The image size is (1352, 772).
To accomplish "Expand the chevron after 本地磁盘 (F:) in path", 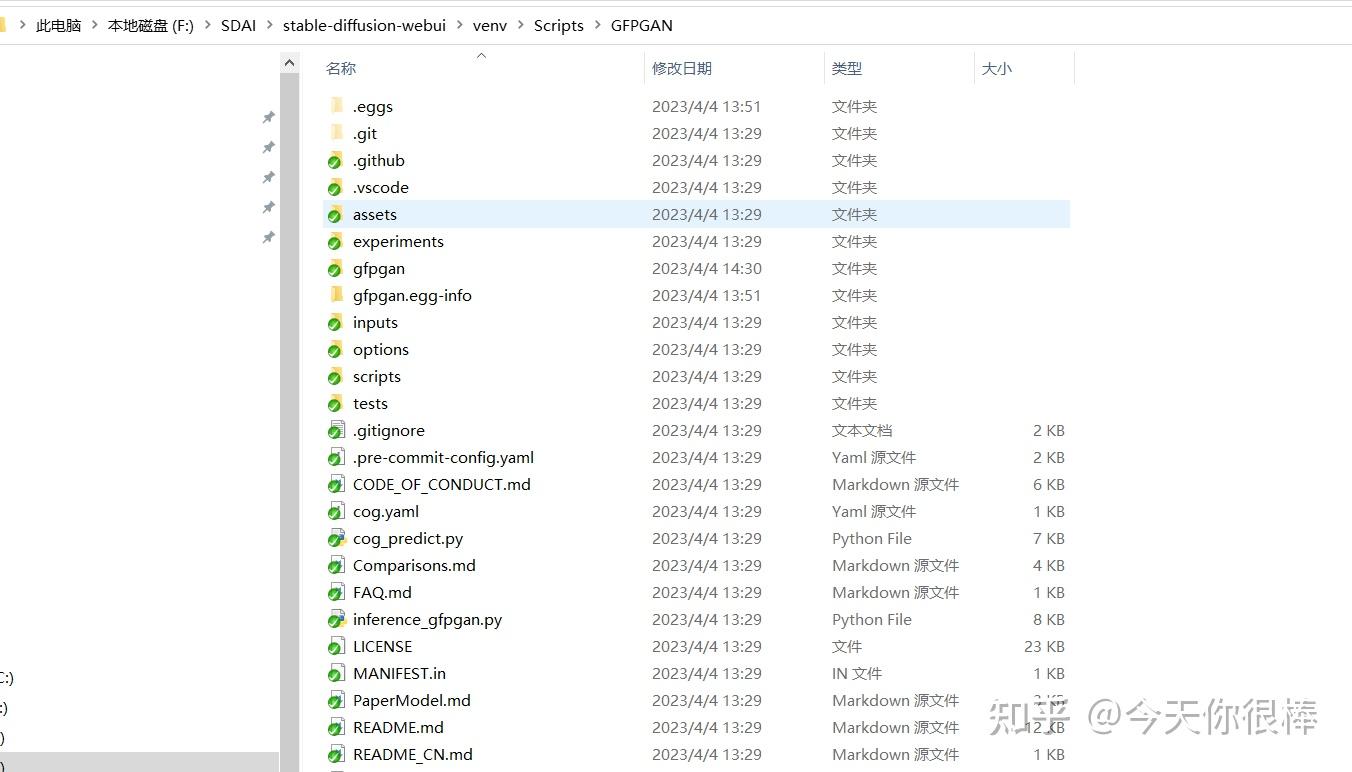I will [x=208, y=25].
